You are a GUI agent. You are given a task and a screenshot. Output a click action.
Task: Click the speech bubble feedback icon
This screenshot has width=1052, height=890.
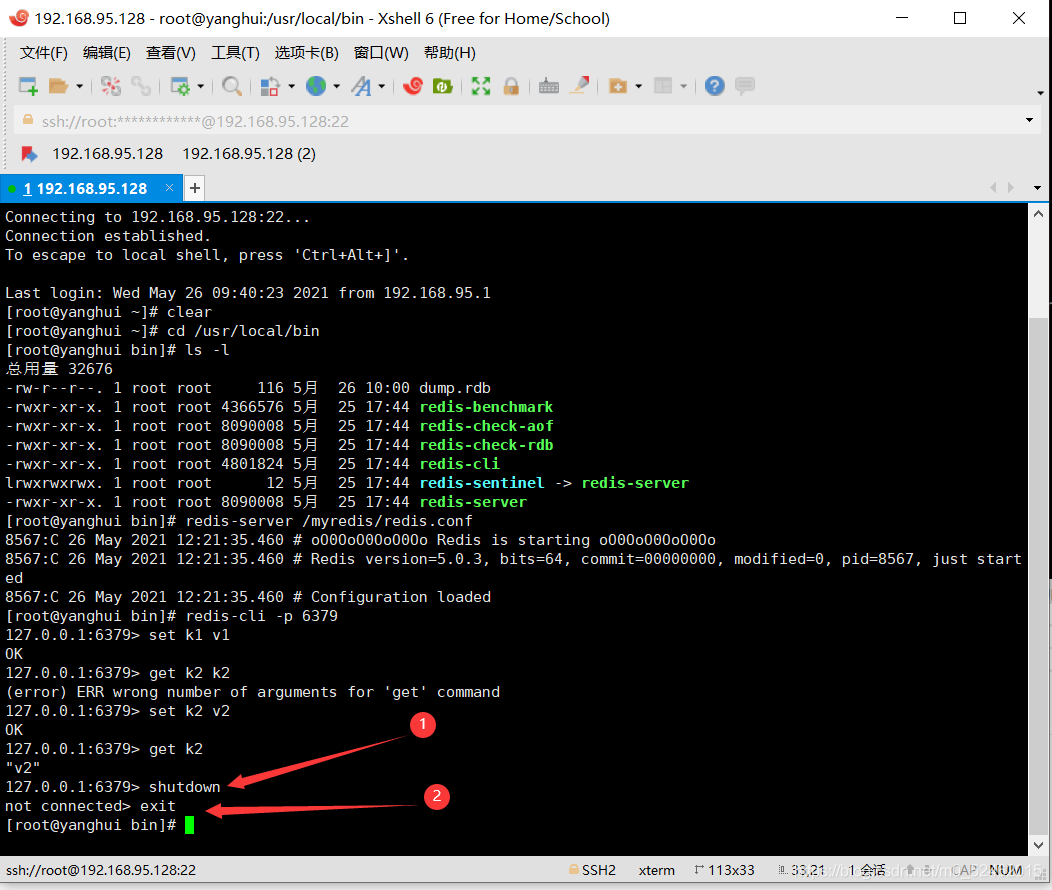click(x=745, y=86)
